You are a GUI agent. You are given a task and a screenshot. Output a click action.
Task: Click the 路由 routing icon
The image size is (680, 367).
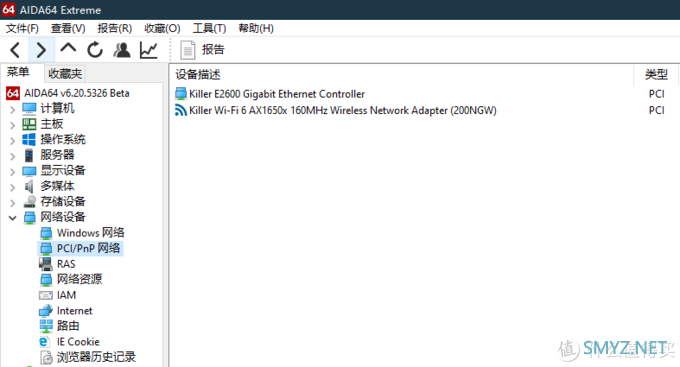point(46,326)
